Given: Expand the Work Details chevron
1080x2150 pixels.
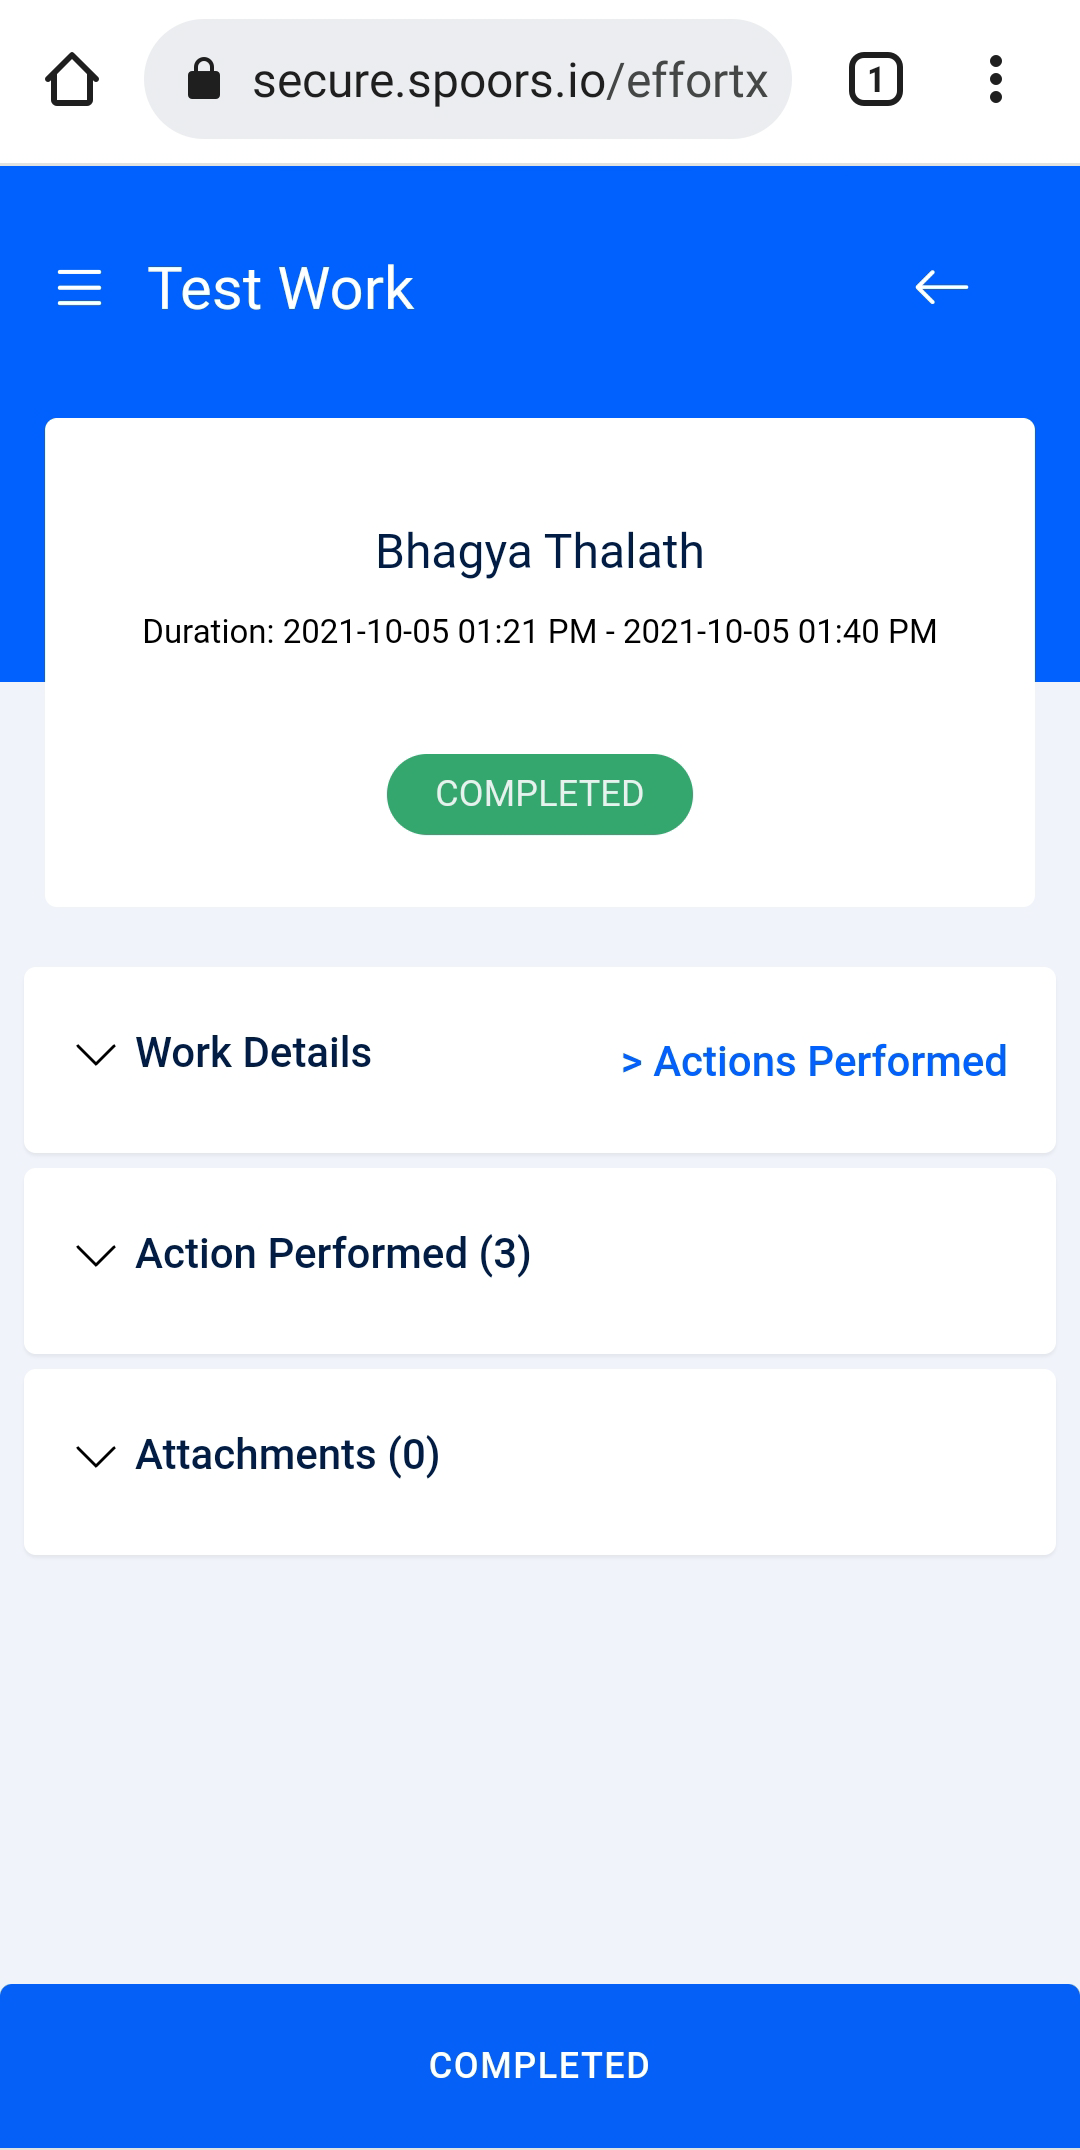Looking at the screenshot, I should 96,1054.
